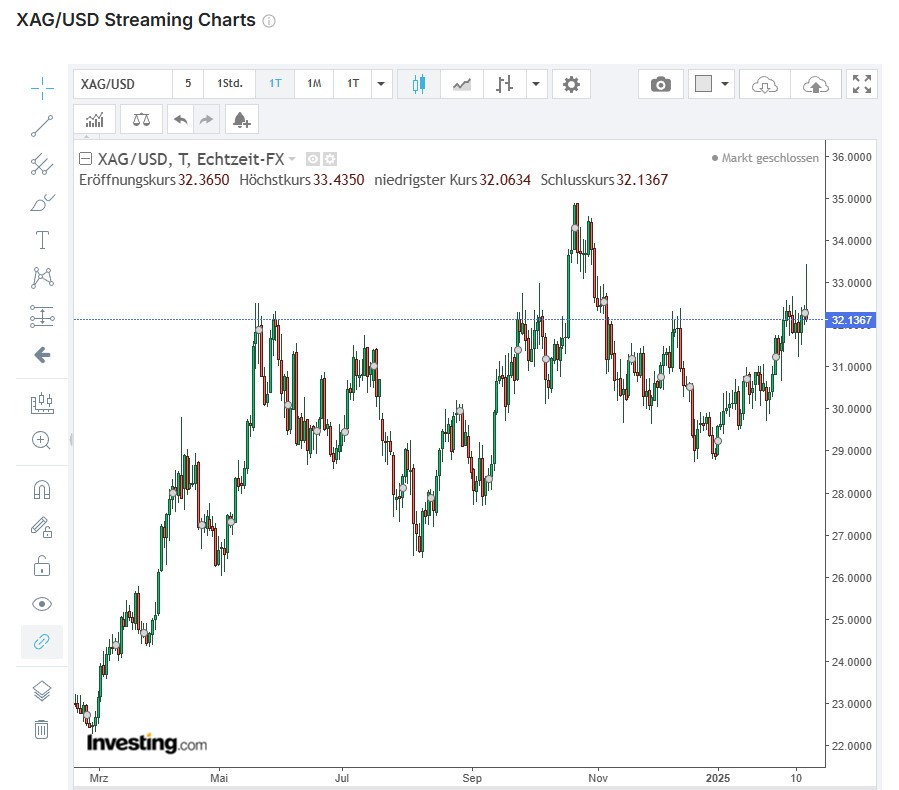Click the 2025 label on time axis
This screenshot has height=790, width=899.
tap(718, 778)
